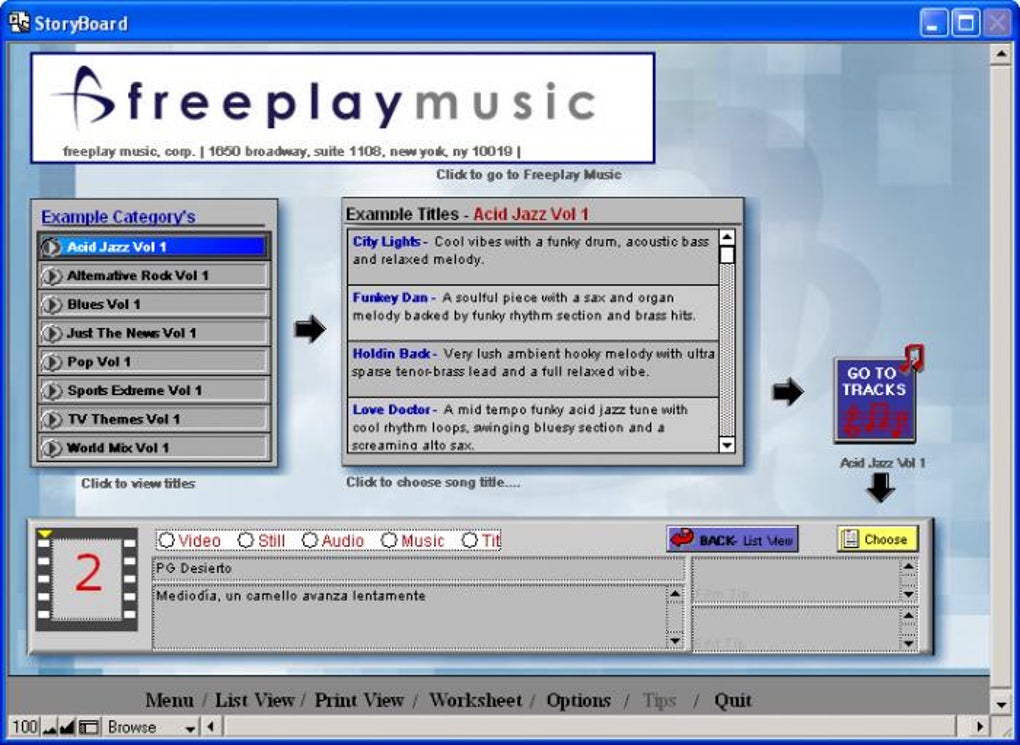Maximize the StoryBoard window

point(965,23)
